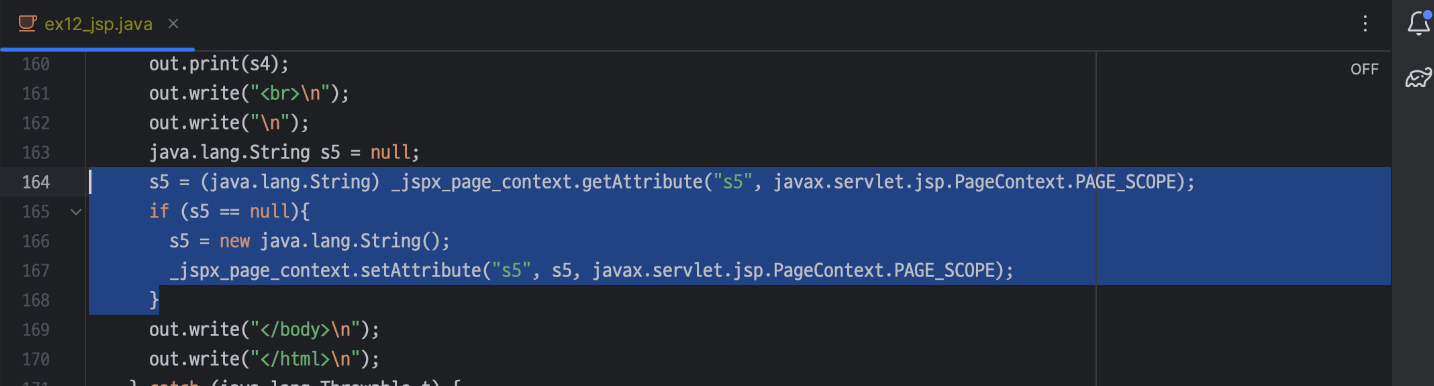Open the editor tabs more-options menu
Screen dimensions: 1434x386
1366,24
